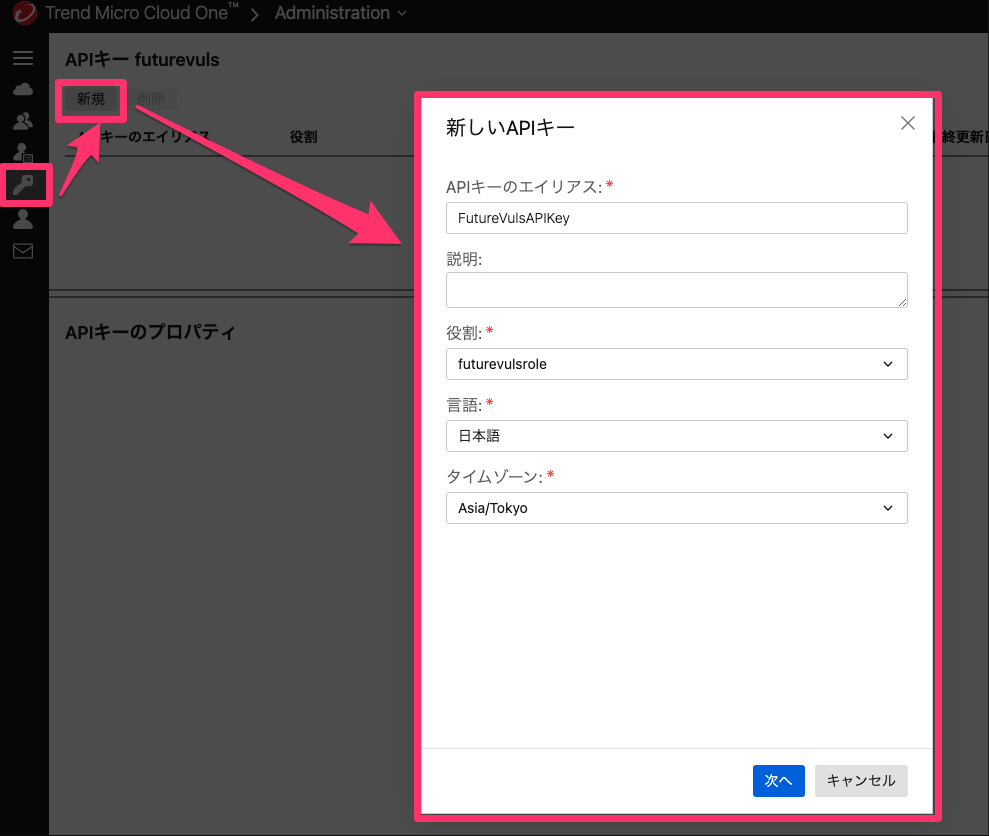Open the users group icon in sidebar
The image size is (989, 836).
click(23, 121)
